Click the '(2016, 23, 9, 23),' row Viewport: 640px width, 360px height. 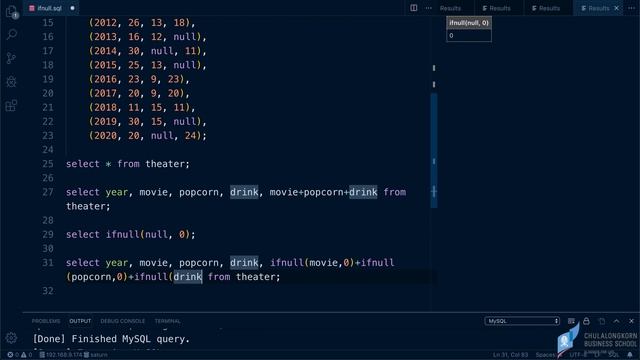[x=139, y=79]
